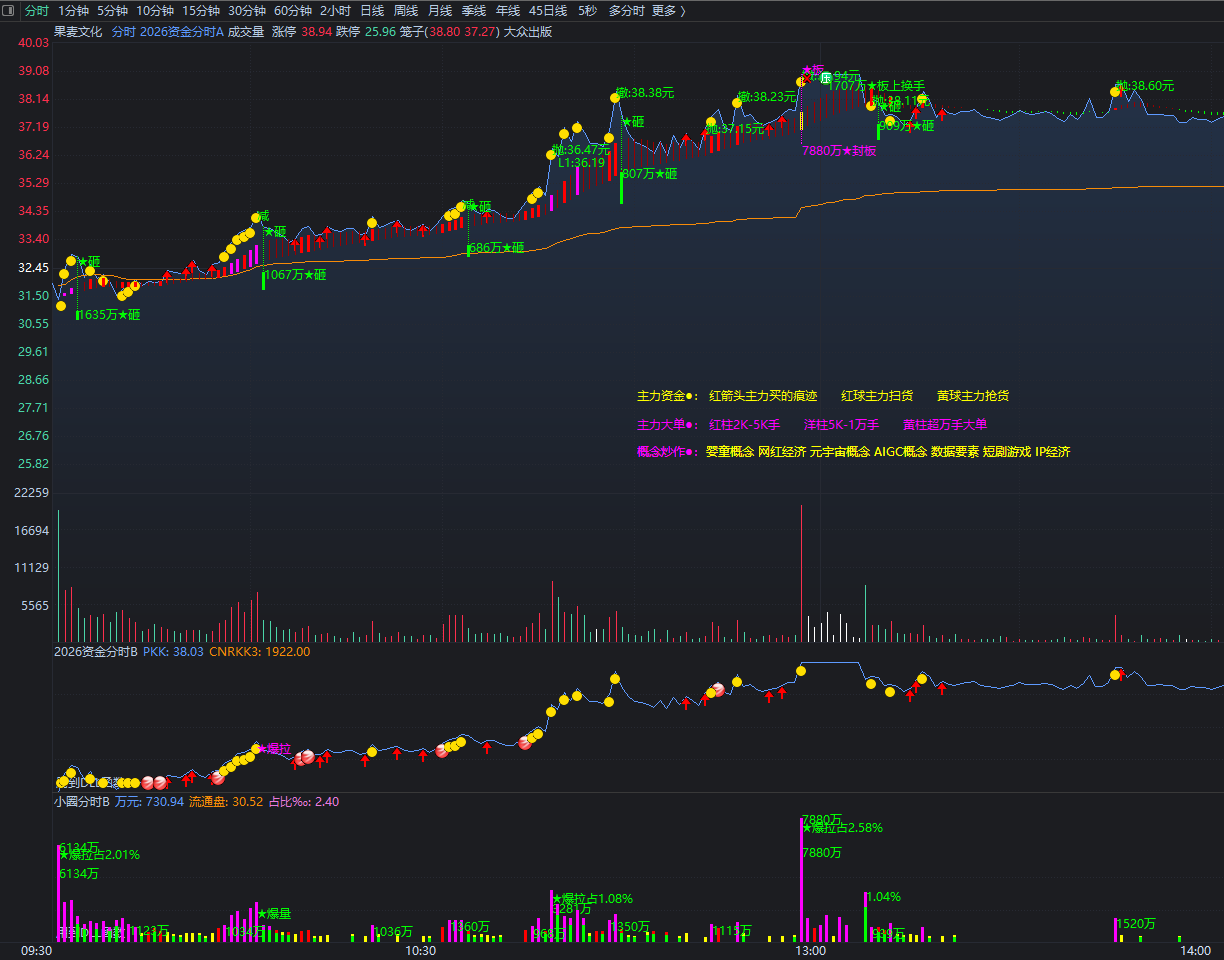The width and height of the screenshot is (1224, 960).
Task: Click the 撤:38.38元 annotation
Action: coord(646,93)
